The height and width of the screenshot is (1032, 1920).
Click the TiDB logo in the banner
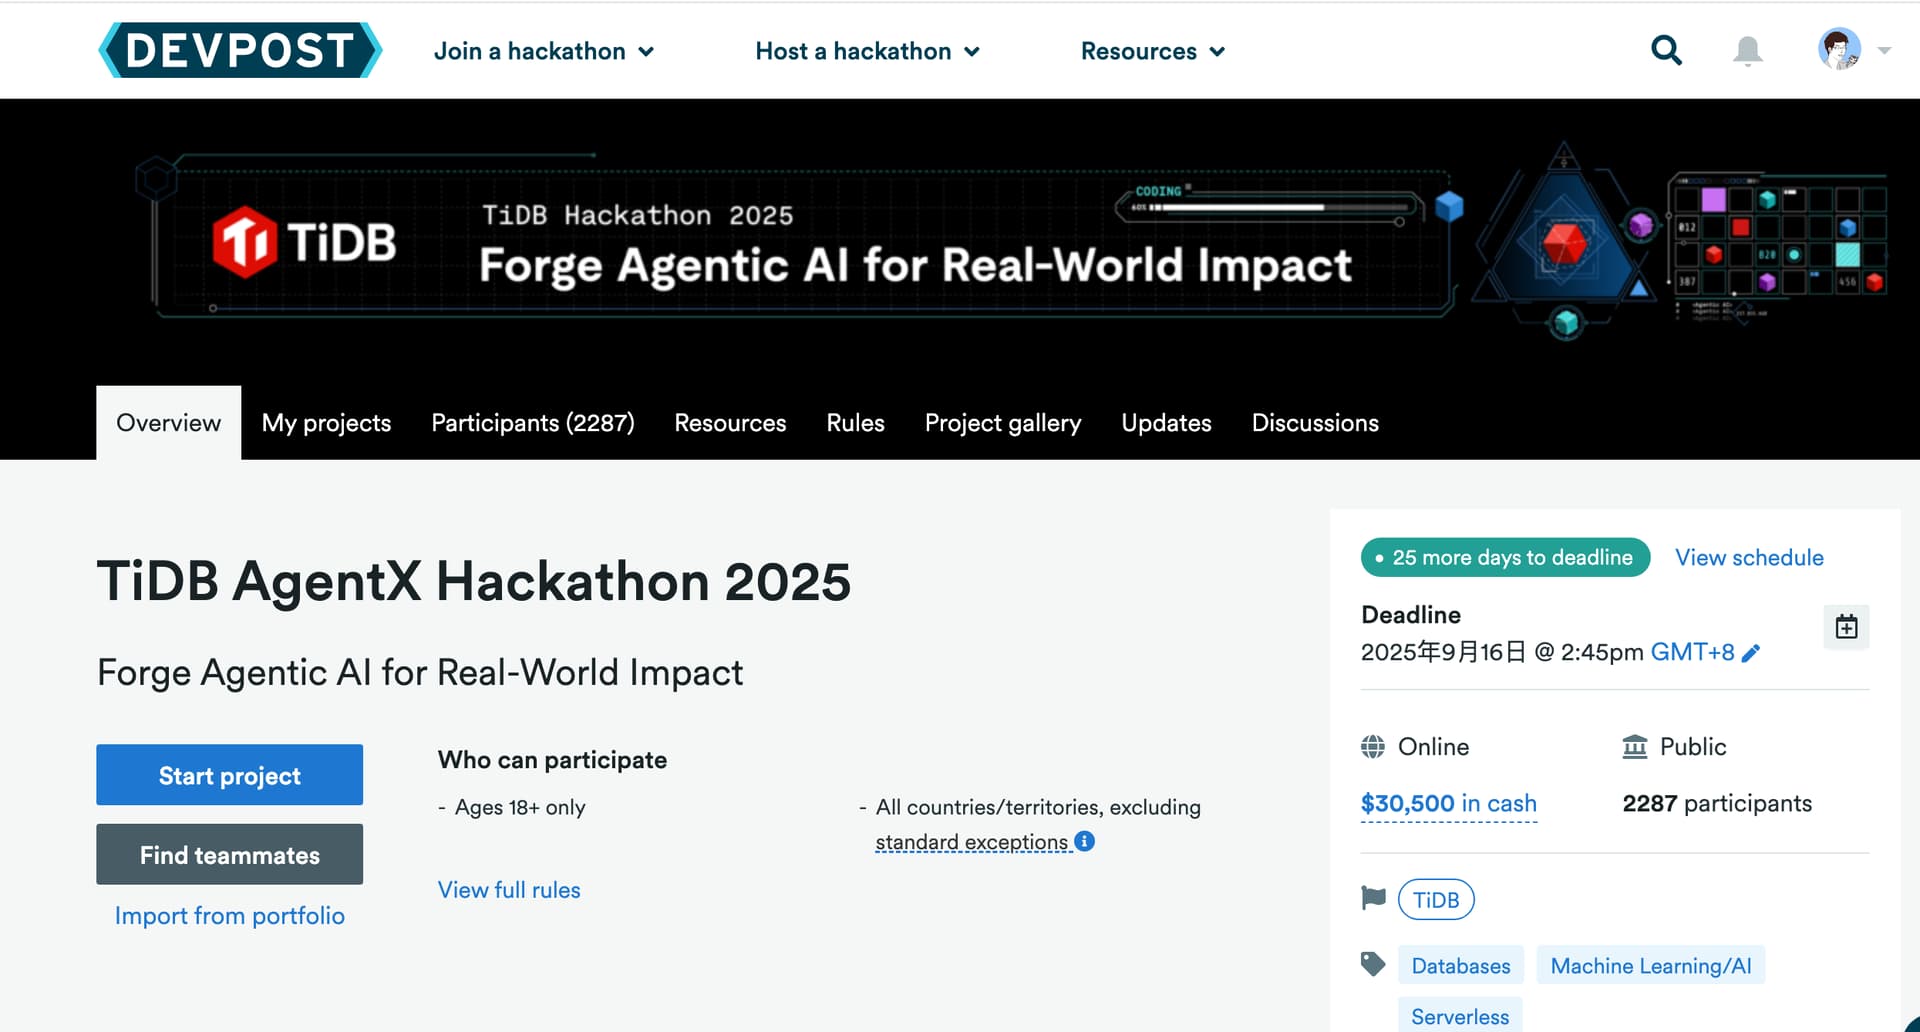(x=304, y=242)
